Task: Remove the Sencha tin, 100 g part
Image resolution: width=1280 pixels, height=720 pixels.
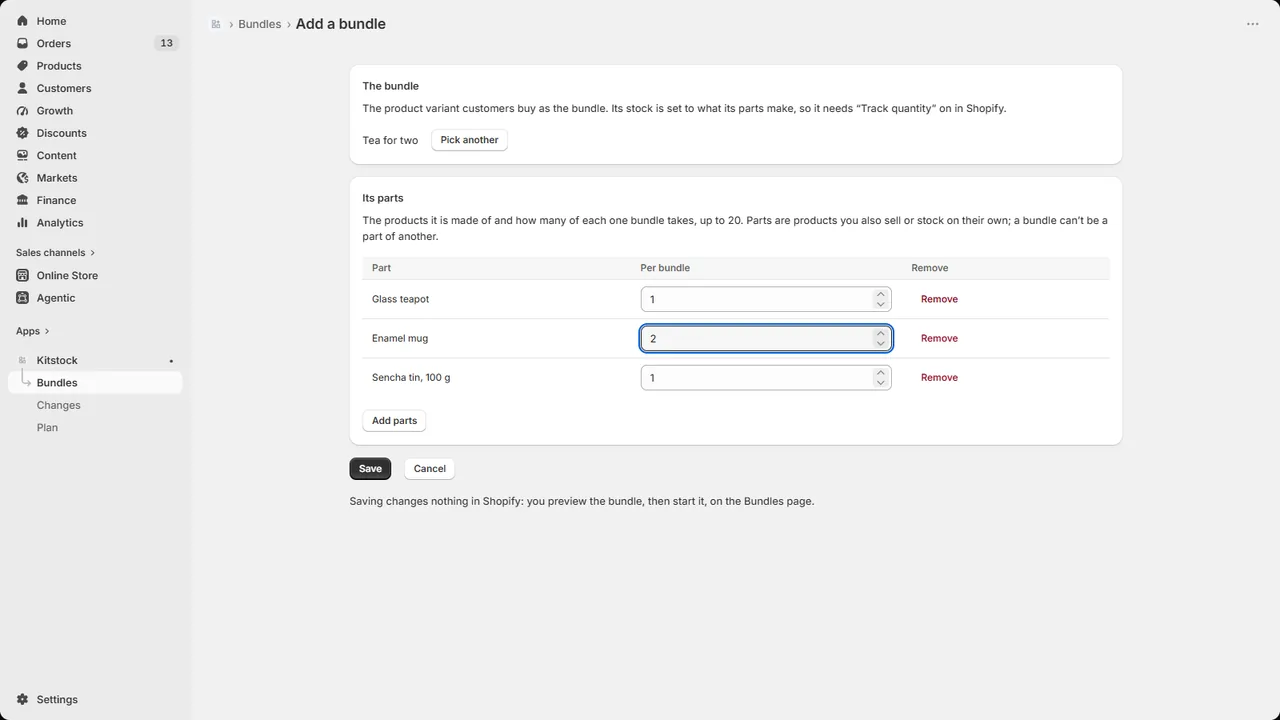Action: (x=939, y=377)
